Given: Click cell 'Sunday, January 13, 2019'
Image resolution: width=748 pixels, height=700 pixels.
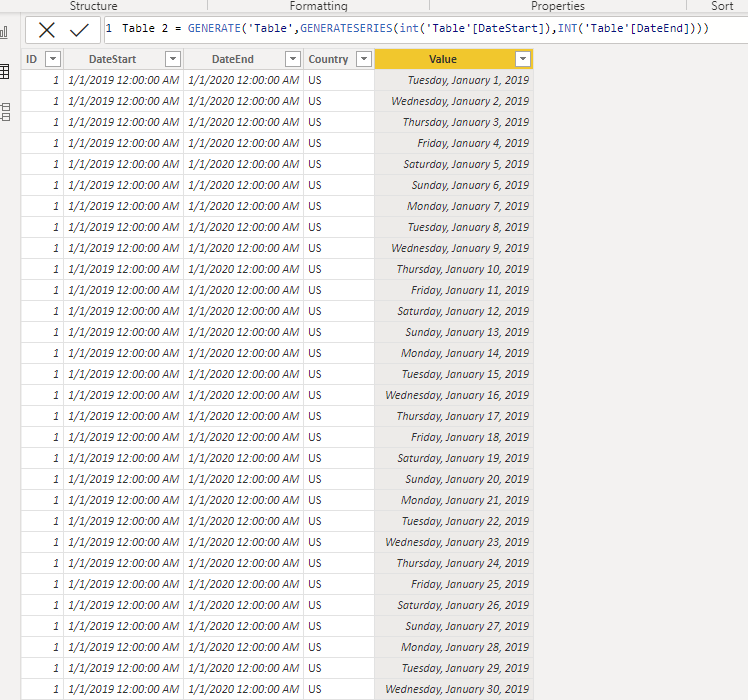Looking at the screenshot, I should tap(454, 332).
